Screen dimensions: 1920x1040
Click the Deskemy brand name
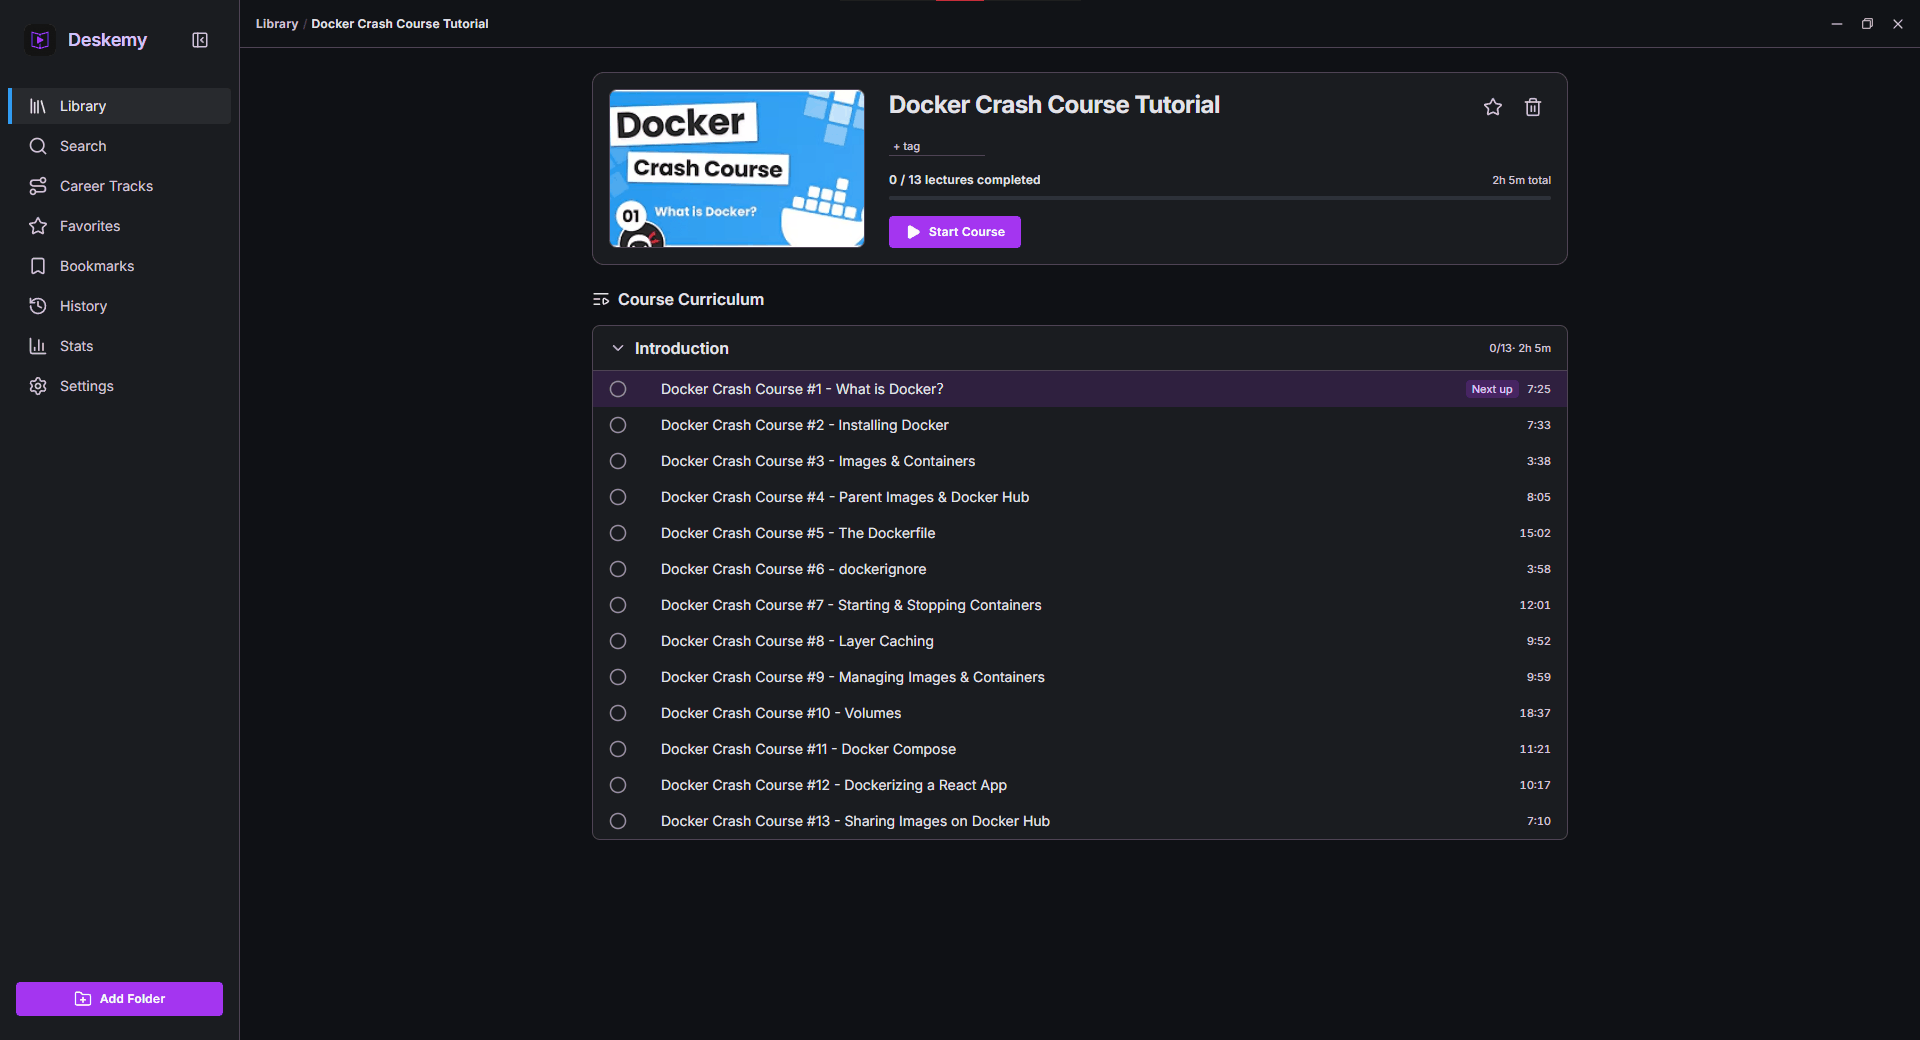107,40
